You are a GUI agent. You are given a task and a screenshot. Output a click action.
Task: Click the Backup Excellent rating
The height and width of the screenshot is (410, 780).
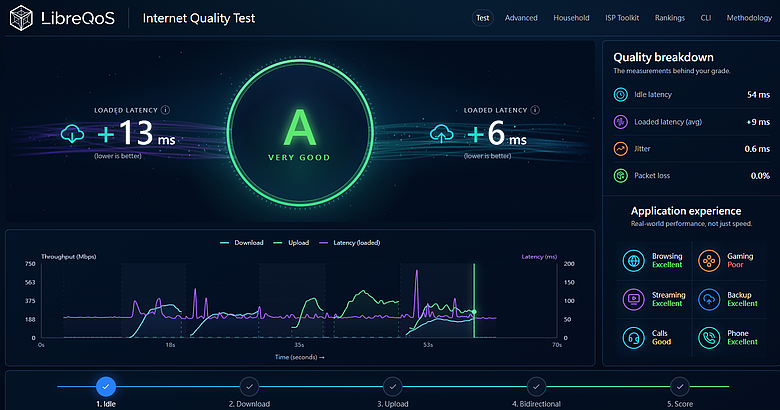[742, 304]
